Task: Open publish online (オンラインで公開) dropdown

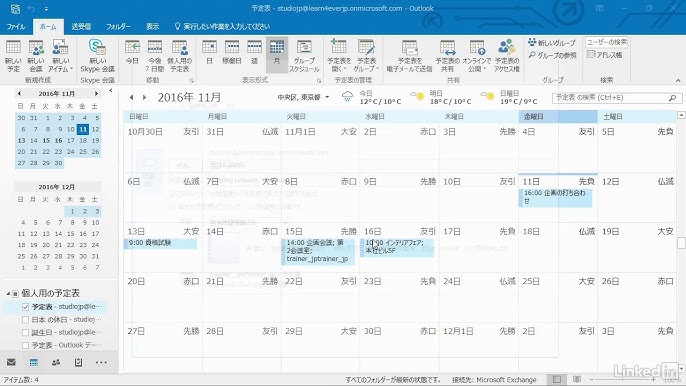Action: tap(477, 56)
